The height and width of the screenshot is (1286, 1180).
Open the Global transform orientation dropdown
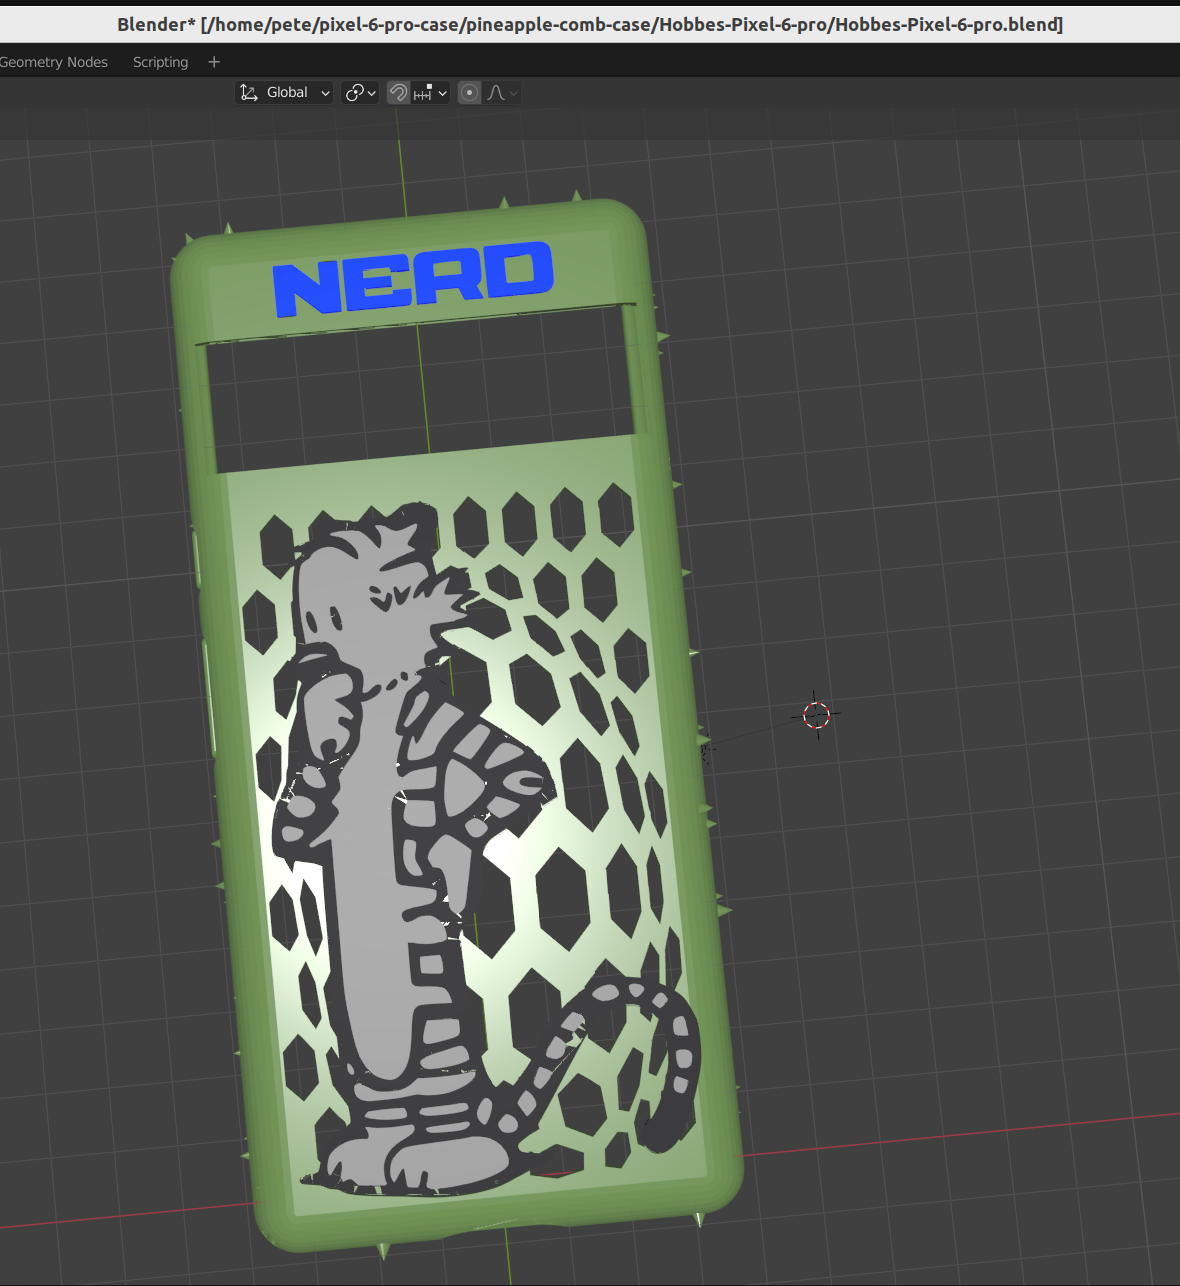coord(284,93)
